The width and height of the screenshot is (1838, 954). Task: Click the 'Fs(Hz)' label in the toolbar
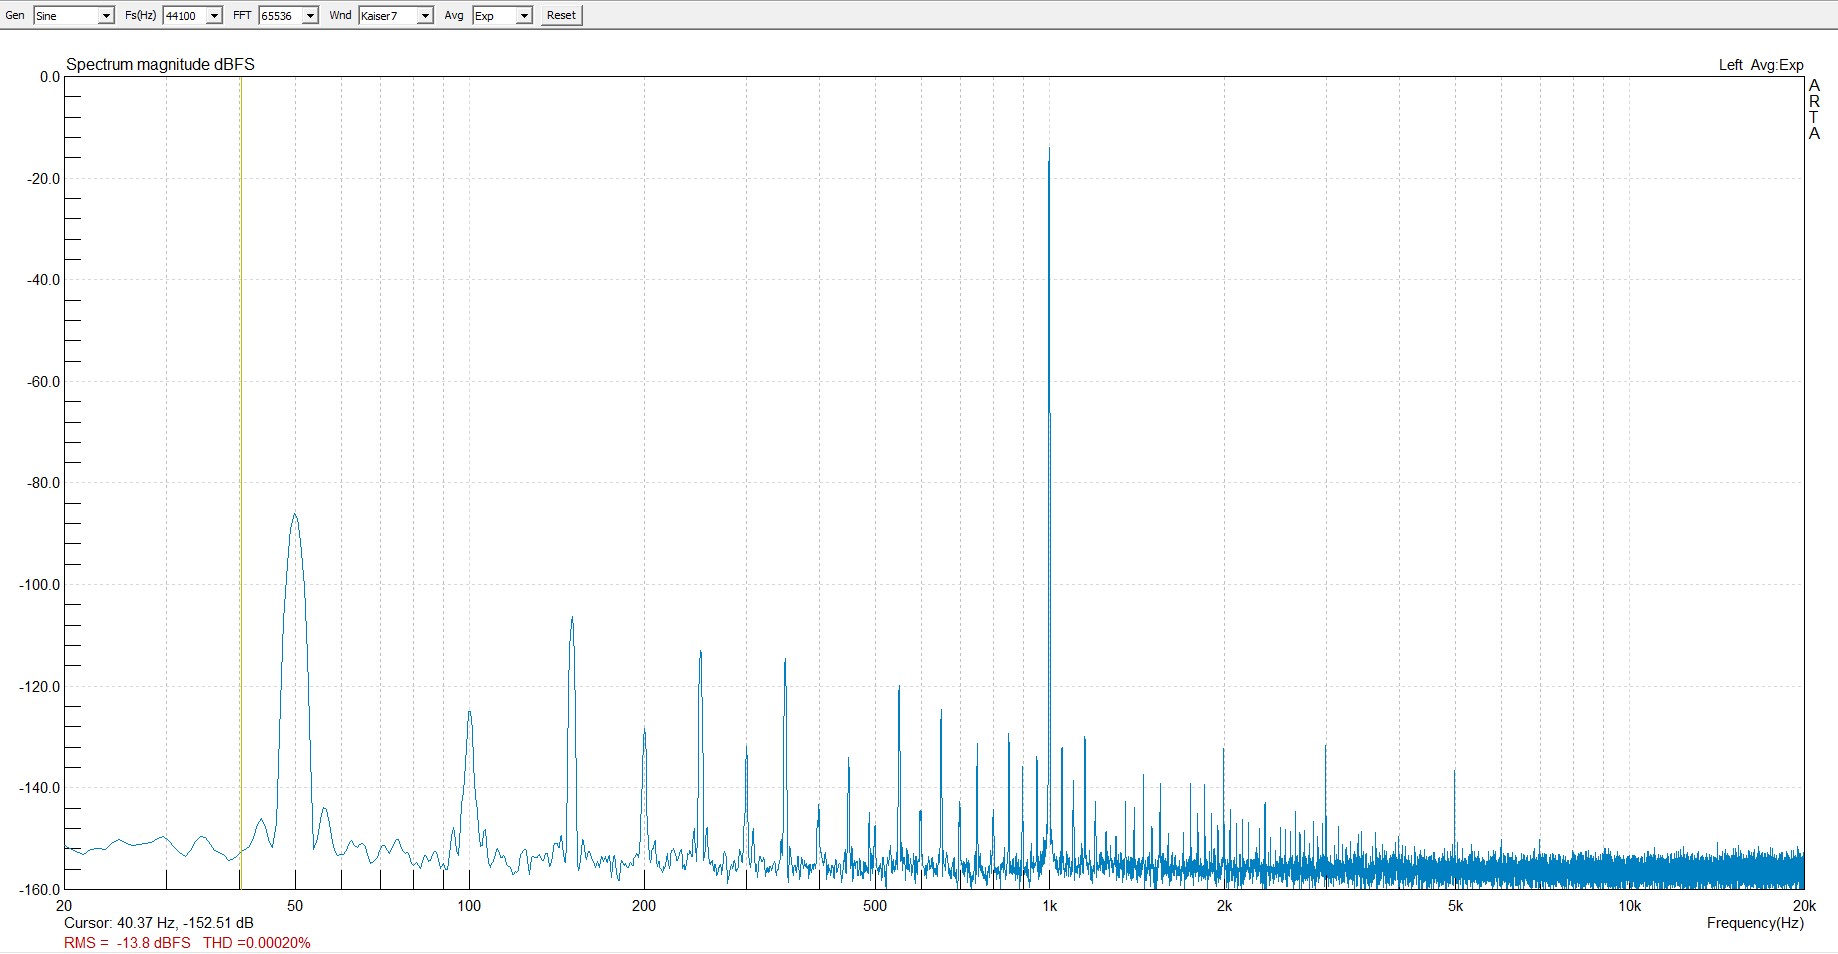tap(141, 15)
